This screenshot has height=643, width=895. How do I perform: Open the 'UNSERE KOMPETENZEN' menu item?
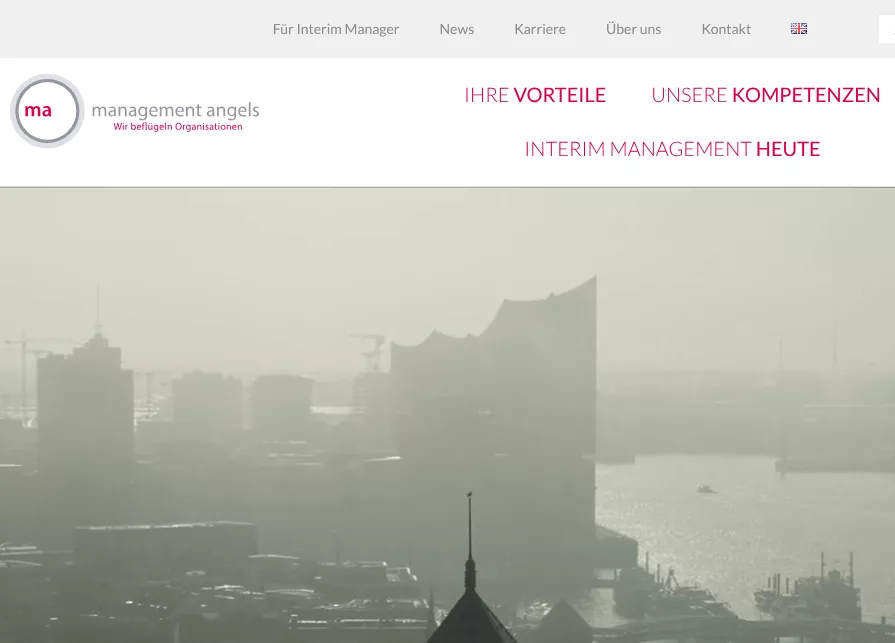(765, 95)
